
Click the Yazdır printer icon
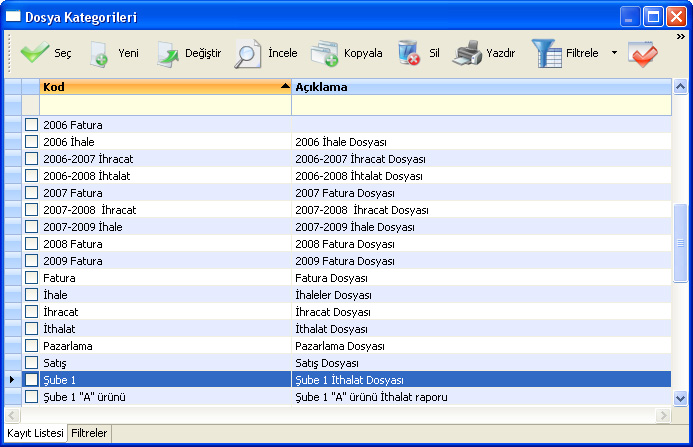pyautogui.click(x=468, y=54)
